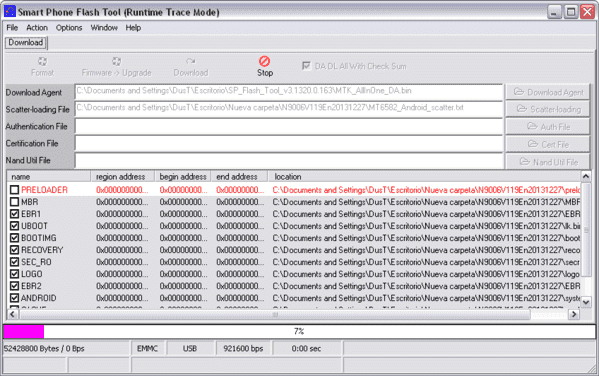Select the ANDROID row name text
The image size is (599, 376).
click(39, 298)
